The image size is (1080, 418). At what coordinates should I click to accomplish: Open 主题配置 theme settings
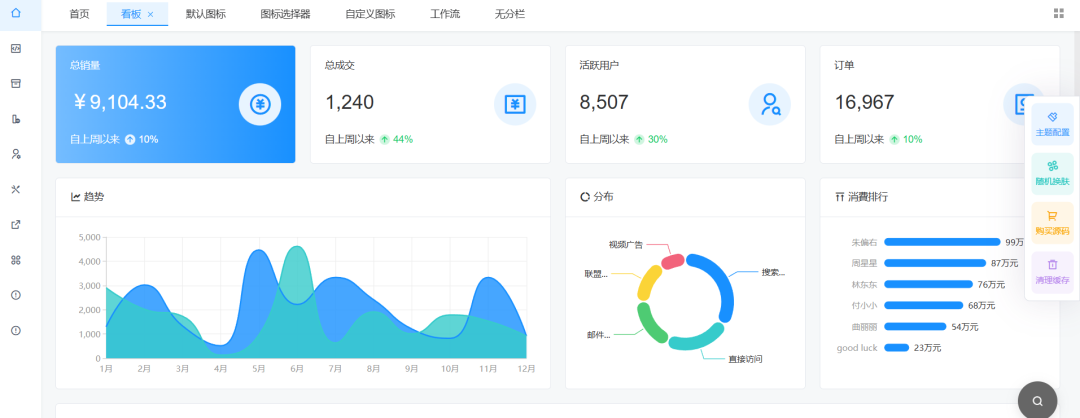(1052, 124)
